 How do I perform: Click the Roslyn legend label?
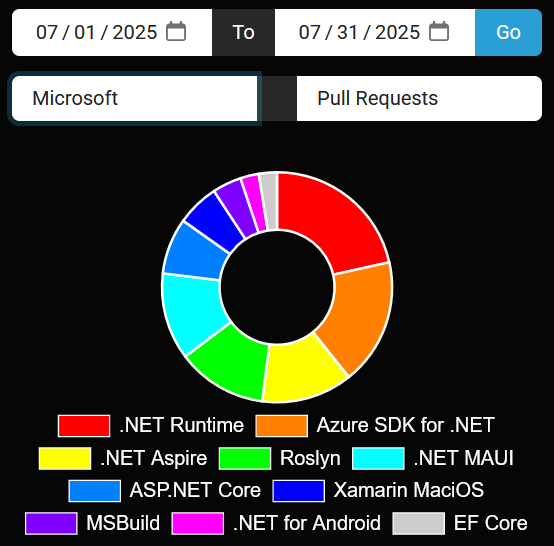tap(310, 458)
